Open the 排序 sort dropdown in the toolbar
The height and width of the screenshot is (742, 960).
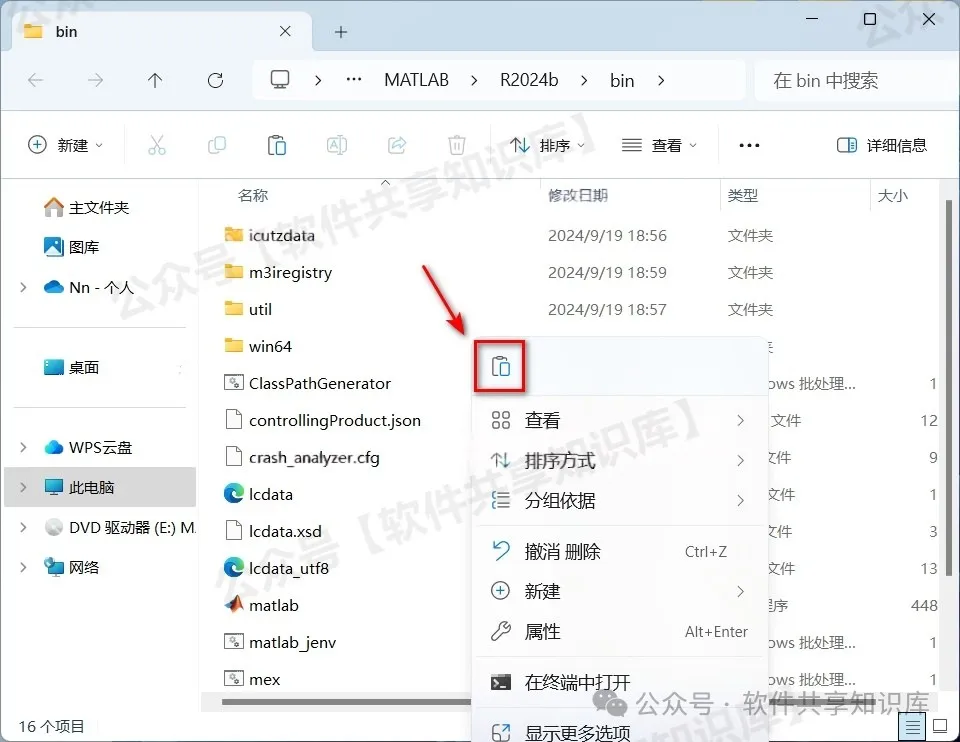tap(547, 145)
